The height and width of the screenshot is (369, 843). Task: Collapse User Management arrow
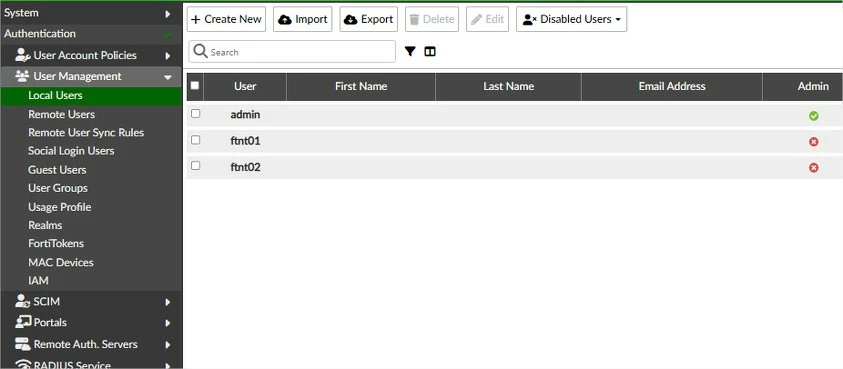pos(168,77)
